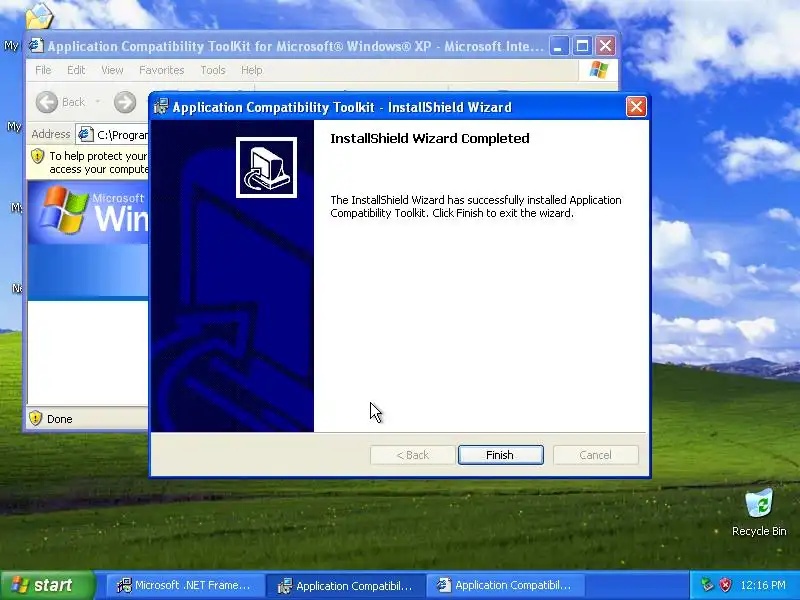Open the View menu in Internet Explorer

(112, 70)
